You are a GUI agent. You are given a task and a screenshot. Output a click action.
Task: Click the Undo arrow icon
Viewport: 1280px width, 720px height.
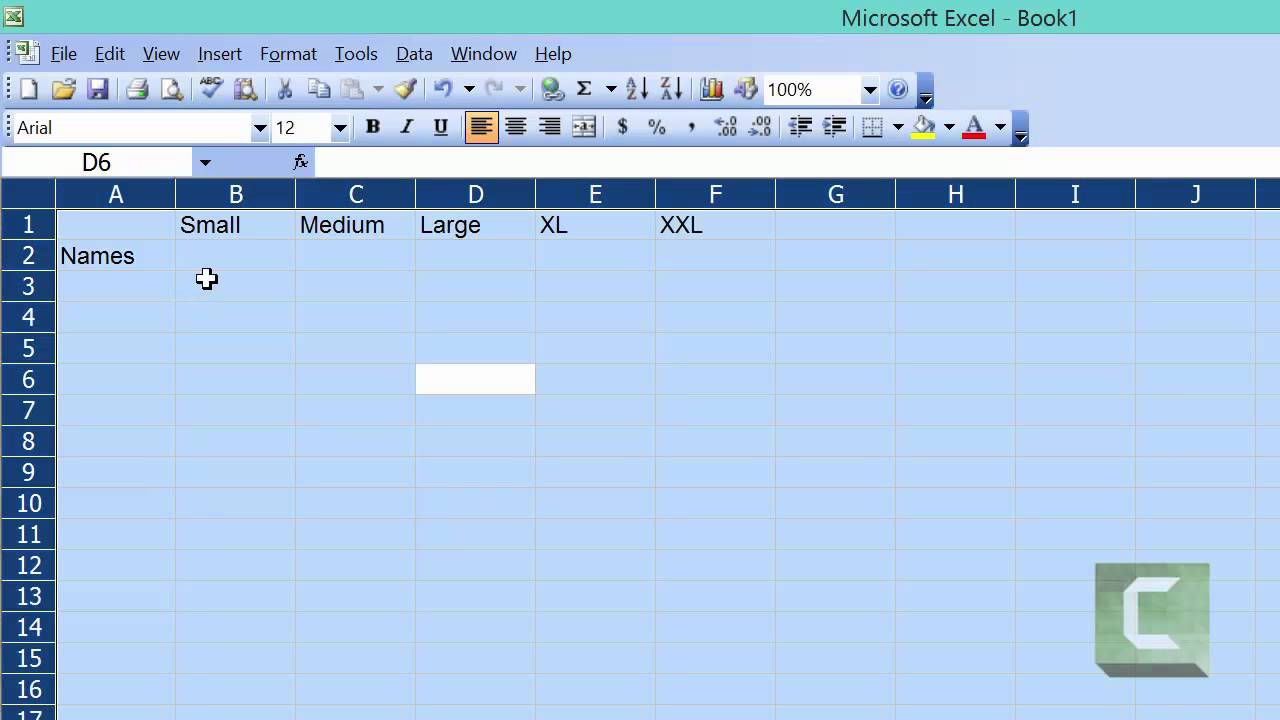(443, 90)
